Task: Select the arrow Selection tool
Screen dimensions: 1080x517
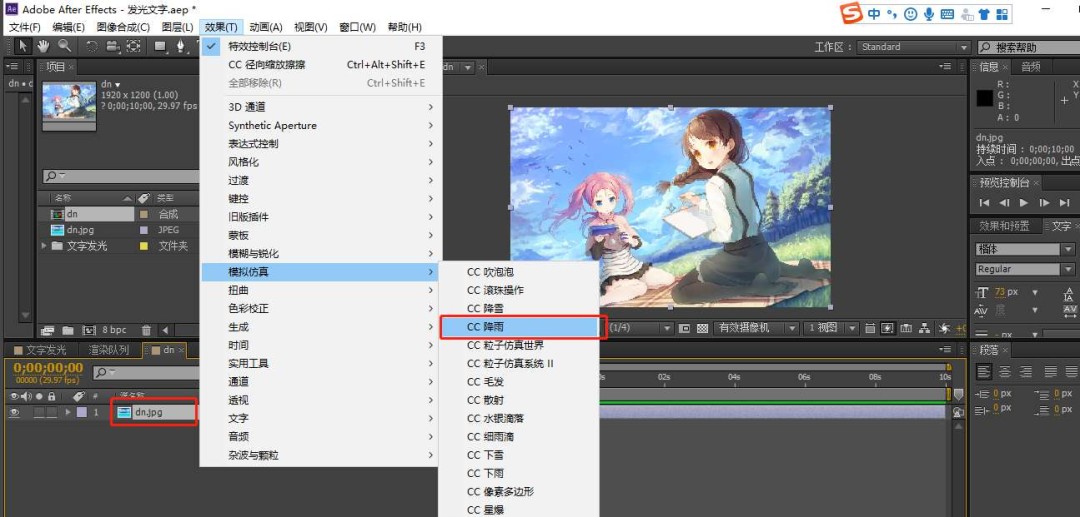Action: (x=22, y=46)
